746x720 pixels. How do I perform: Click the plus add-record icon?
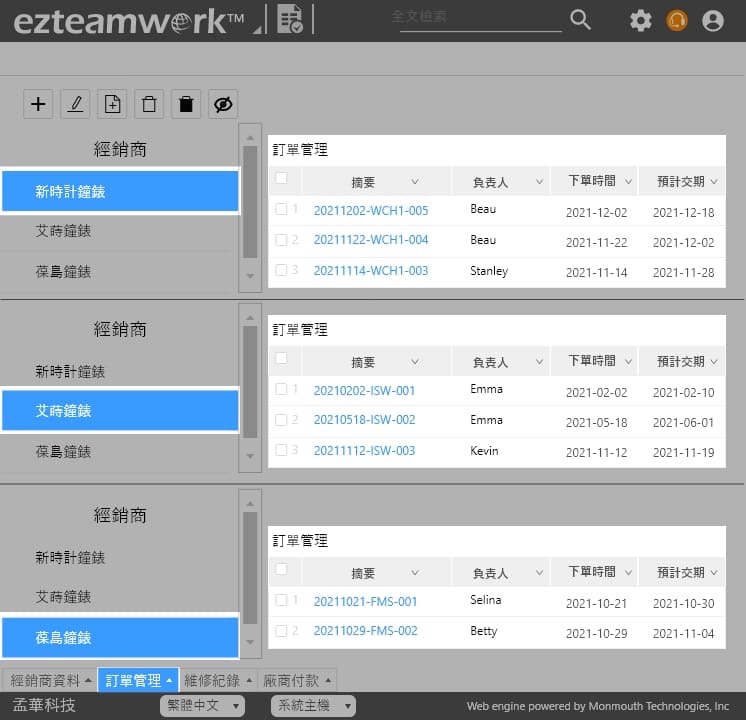[x=38, y=104]
